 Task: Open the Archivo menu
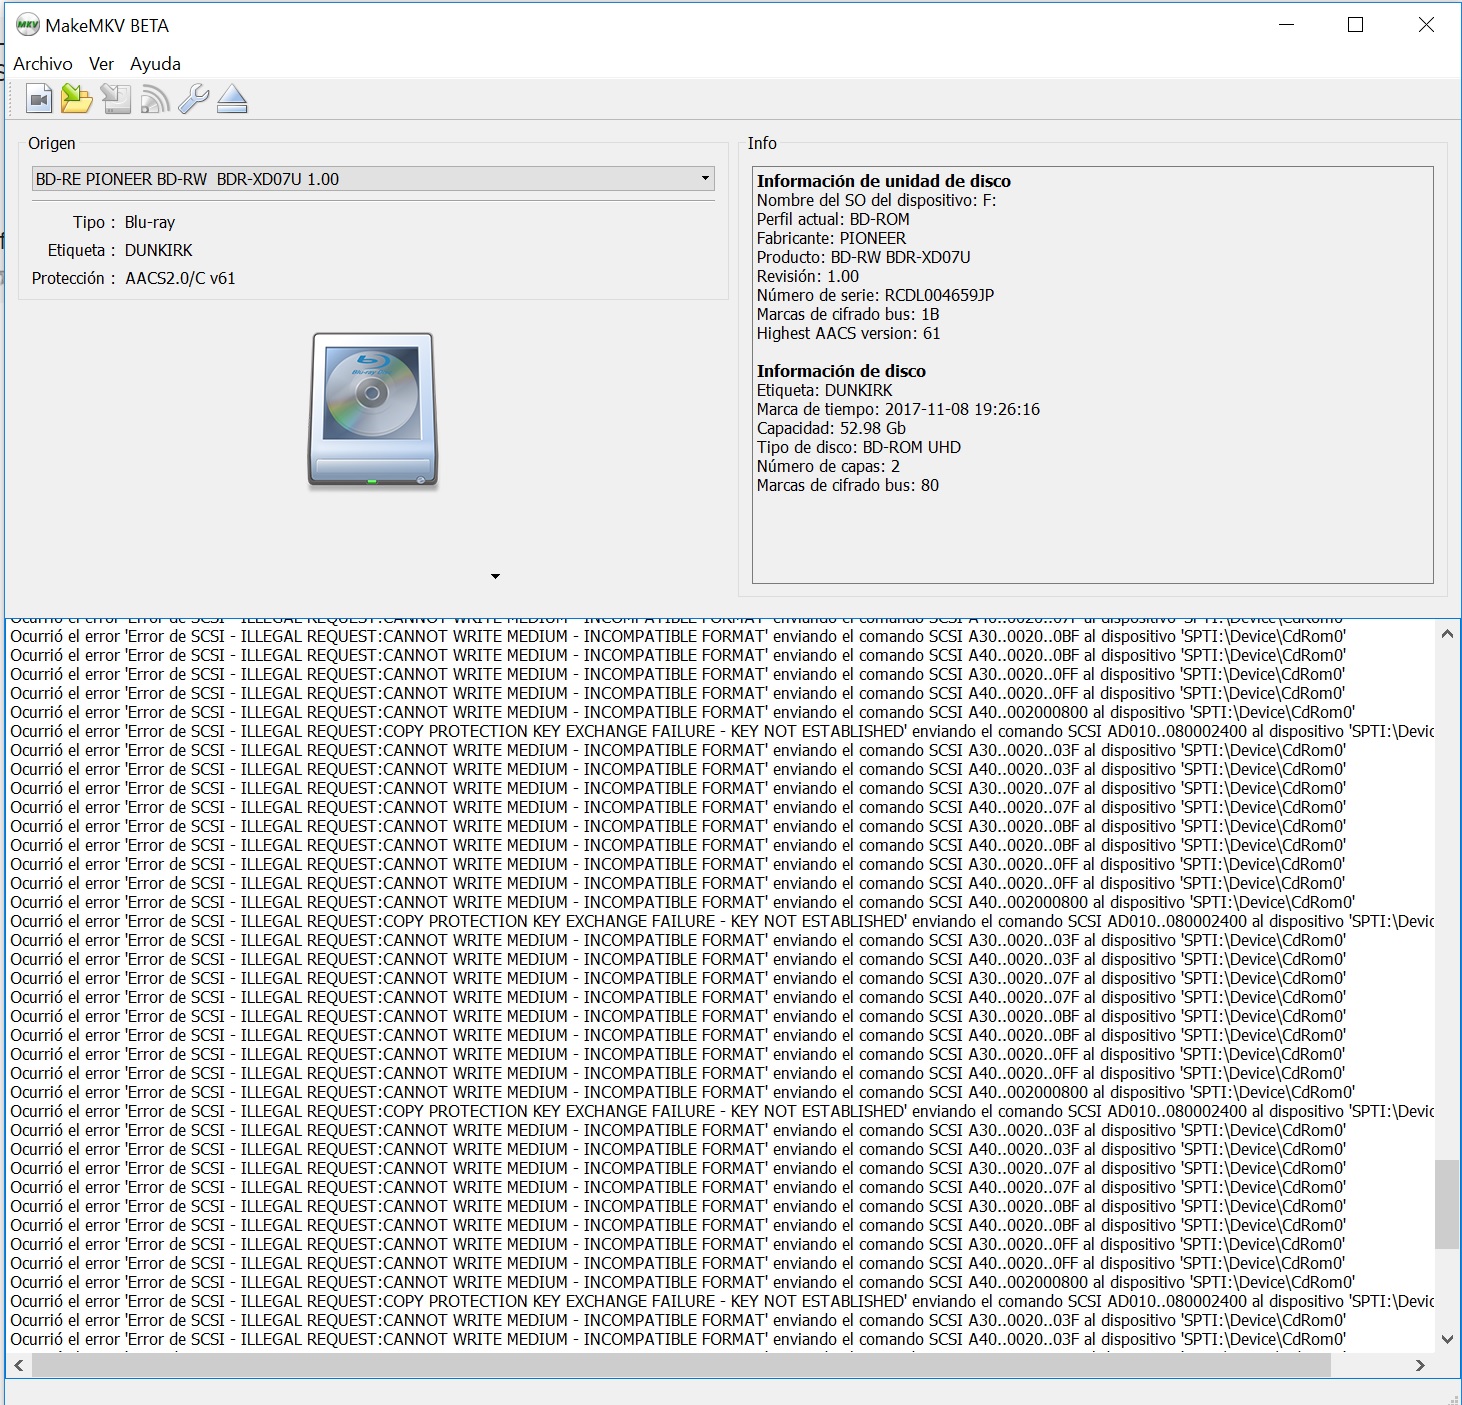pos(43,64)
